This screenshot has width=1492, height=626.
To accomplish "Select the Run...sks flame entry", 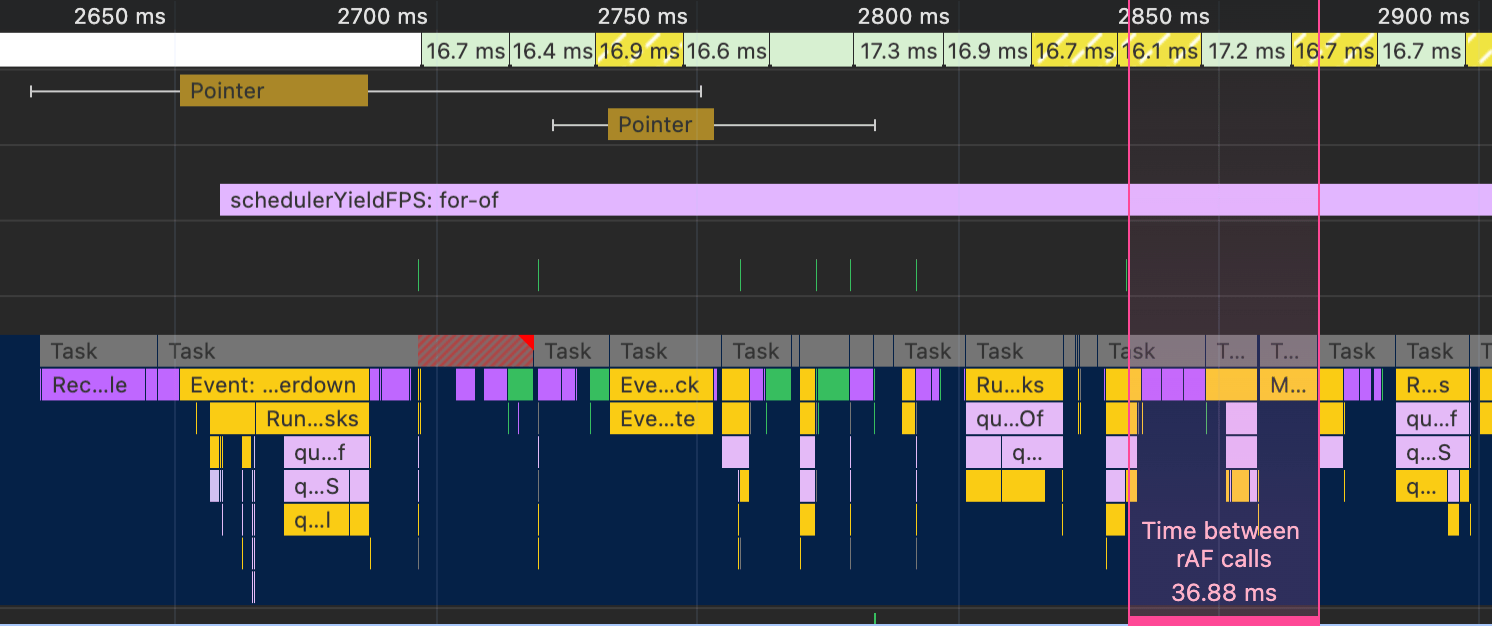I will point(312,419).
